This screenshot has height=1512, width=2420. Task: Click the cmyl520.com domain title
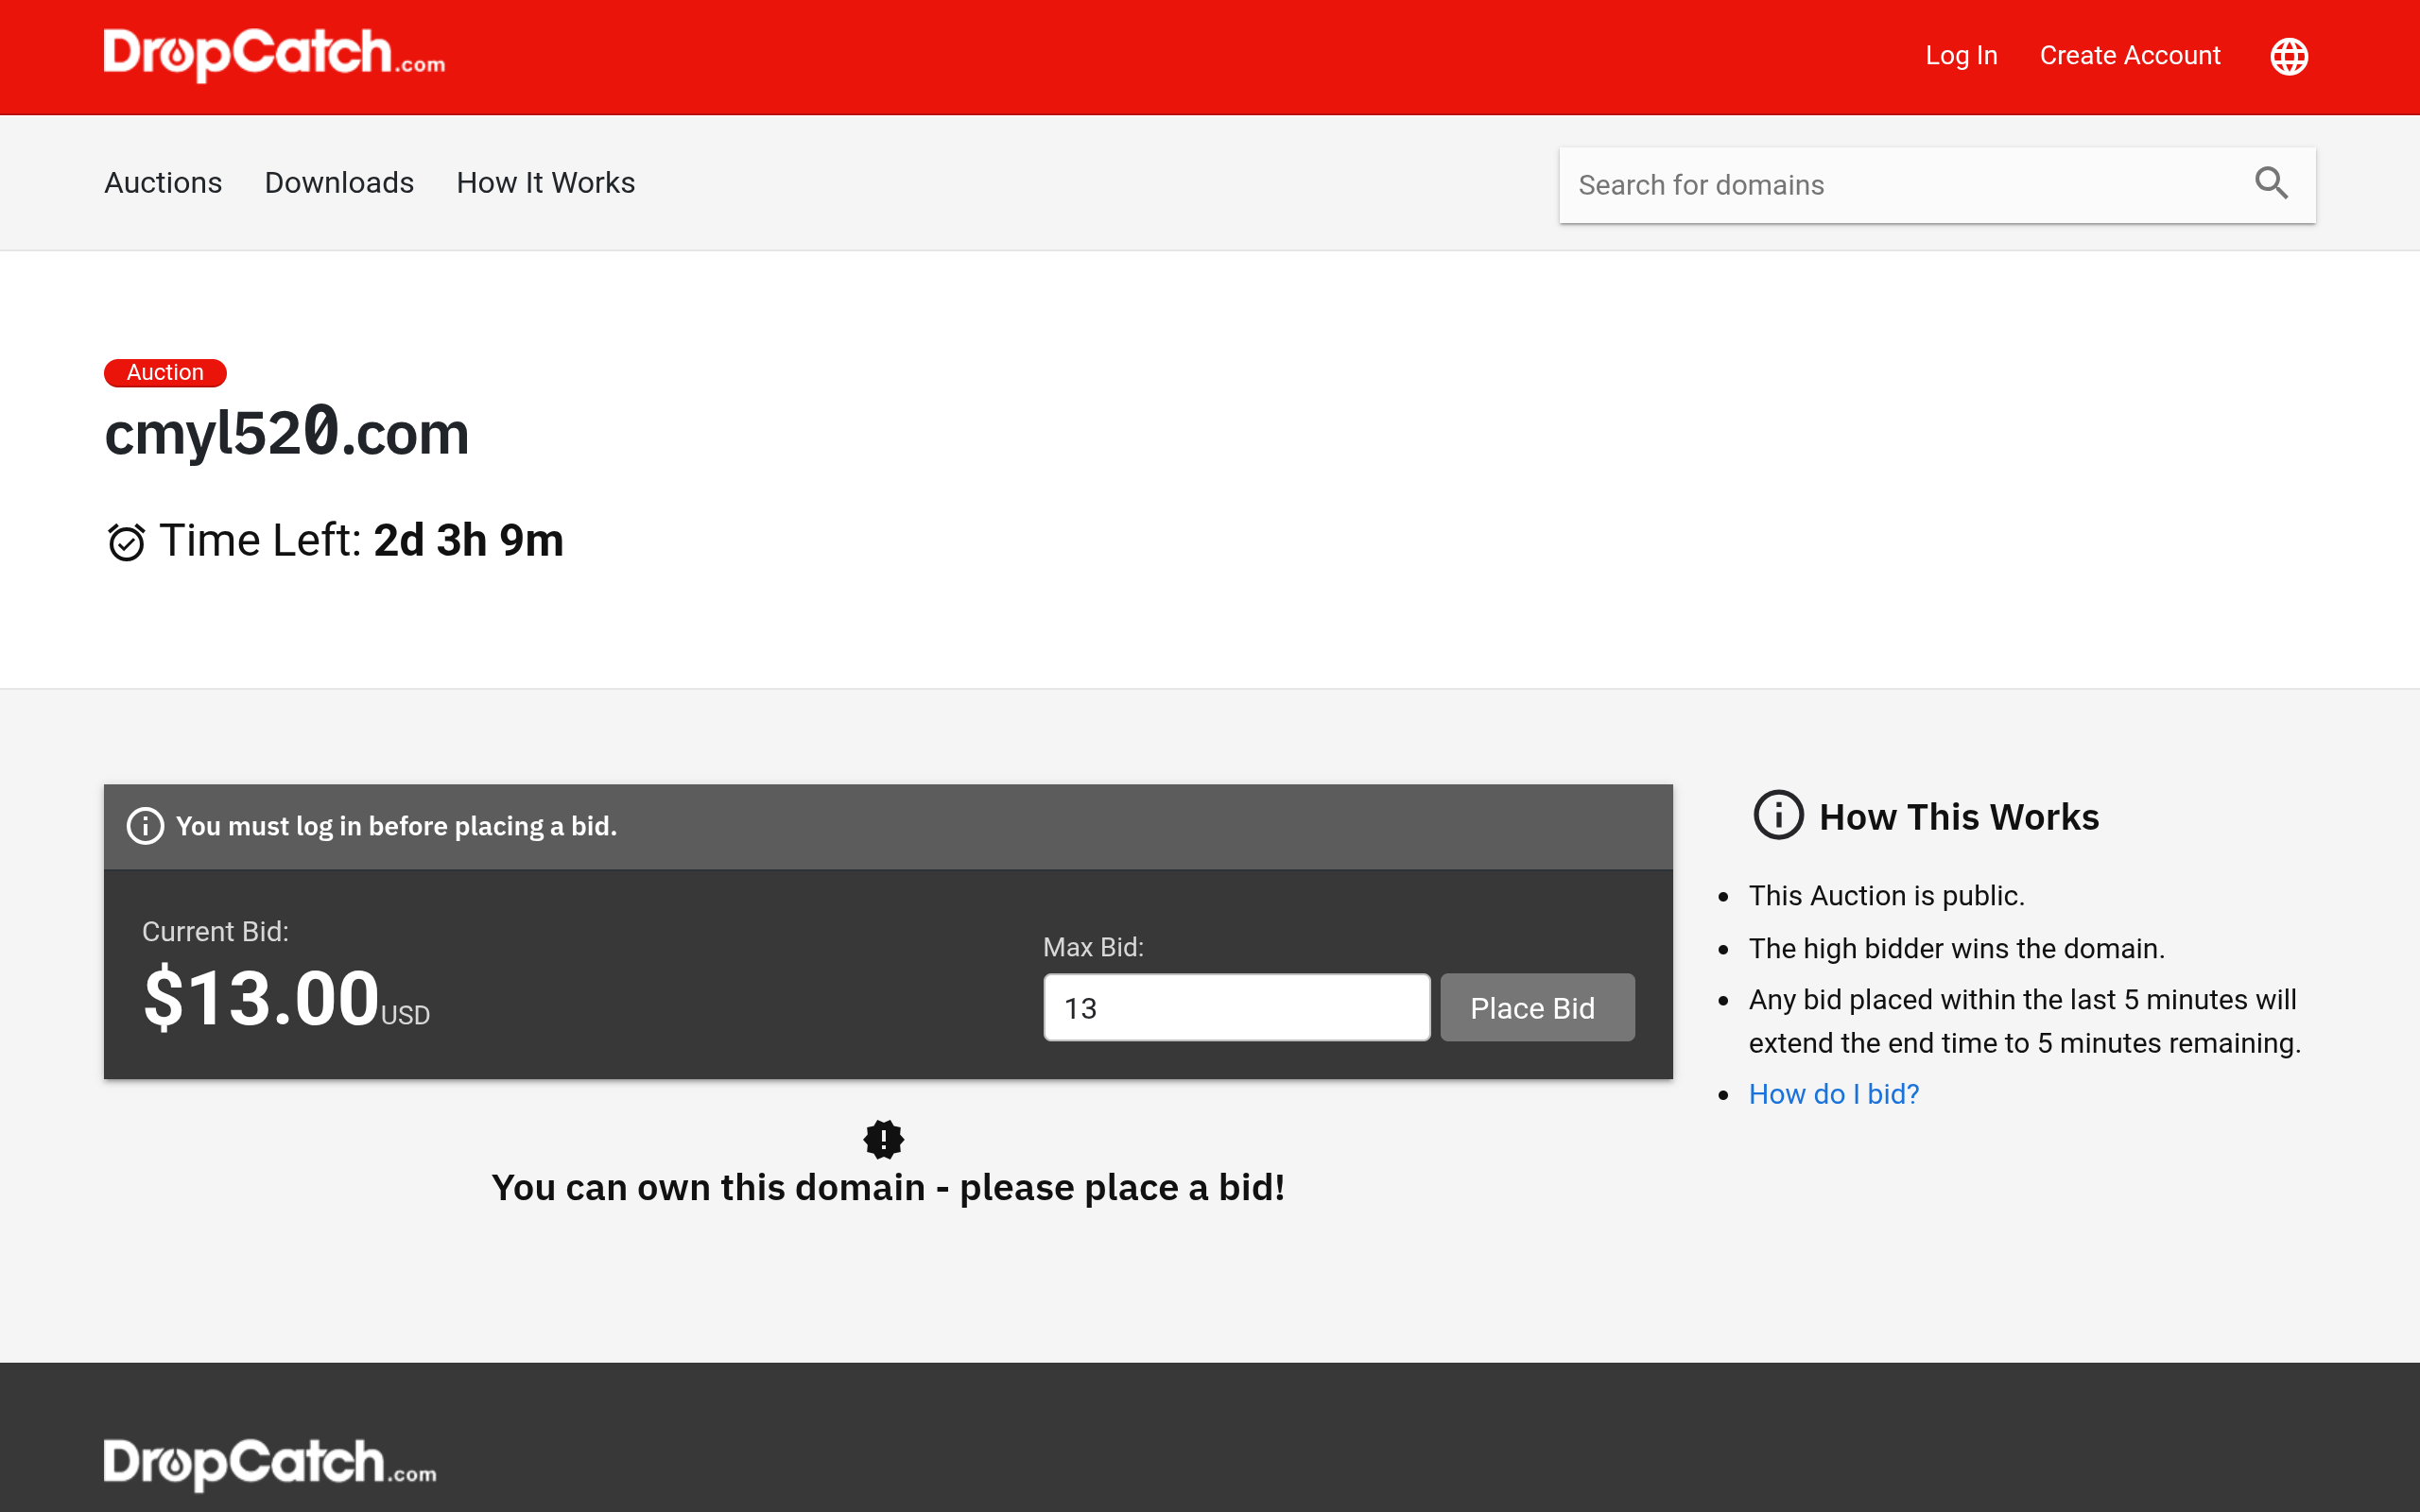(287, 433)
